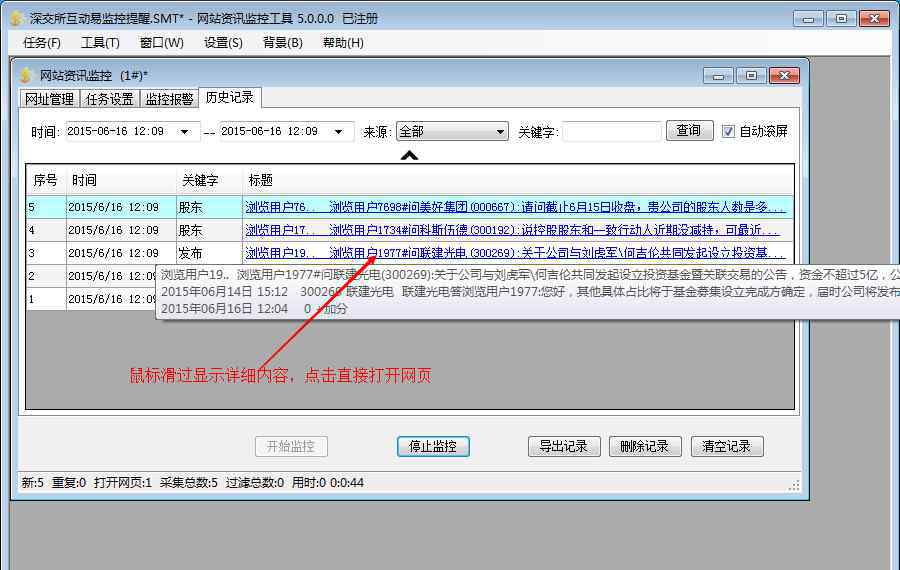Select the sequence number cell 1

tap(46, 299)
